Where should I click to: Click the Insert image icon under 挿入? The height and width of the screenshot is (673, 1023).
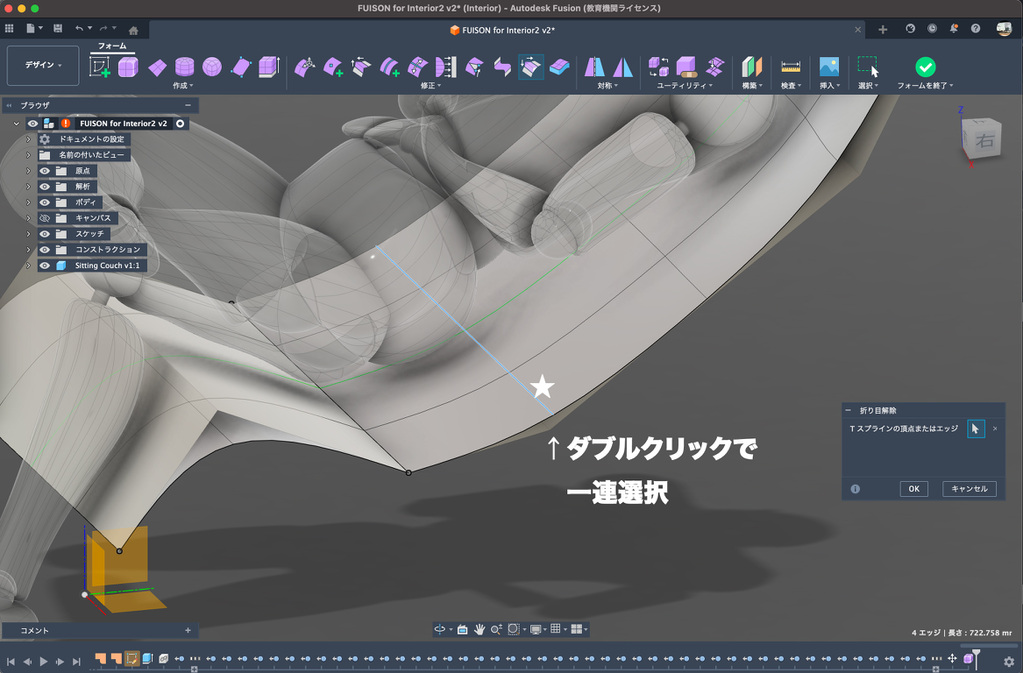pos(828,67)
